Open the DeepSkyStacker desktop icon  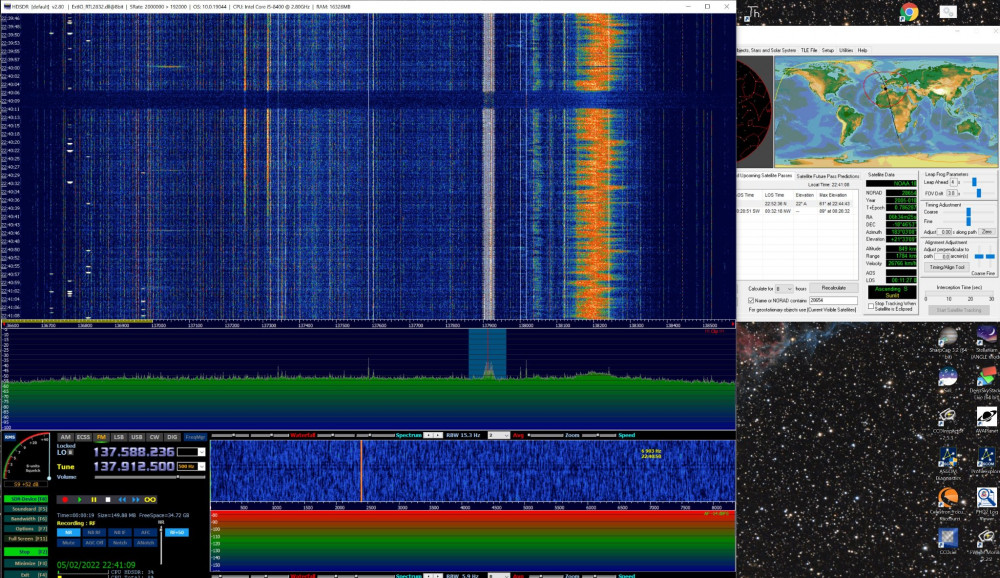pos(986,382)
